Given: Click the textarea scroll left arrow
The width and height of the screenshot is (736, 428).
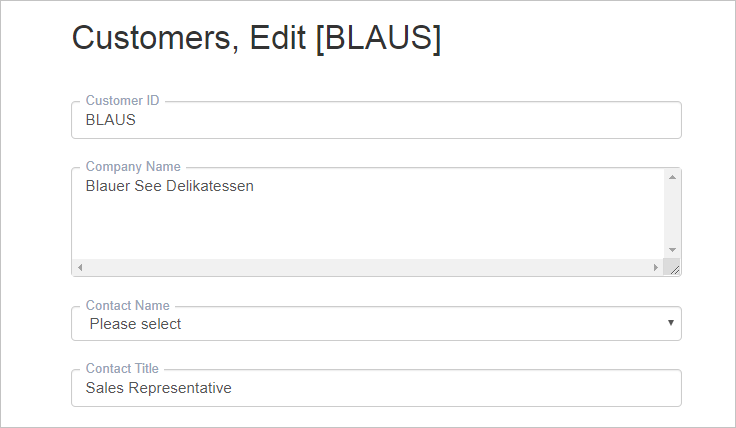Looking at the screenshot, I should [x=80, y=268].
